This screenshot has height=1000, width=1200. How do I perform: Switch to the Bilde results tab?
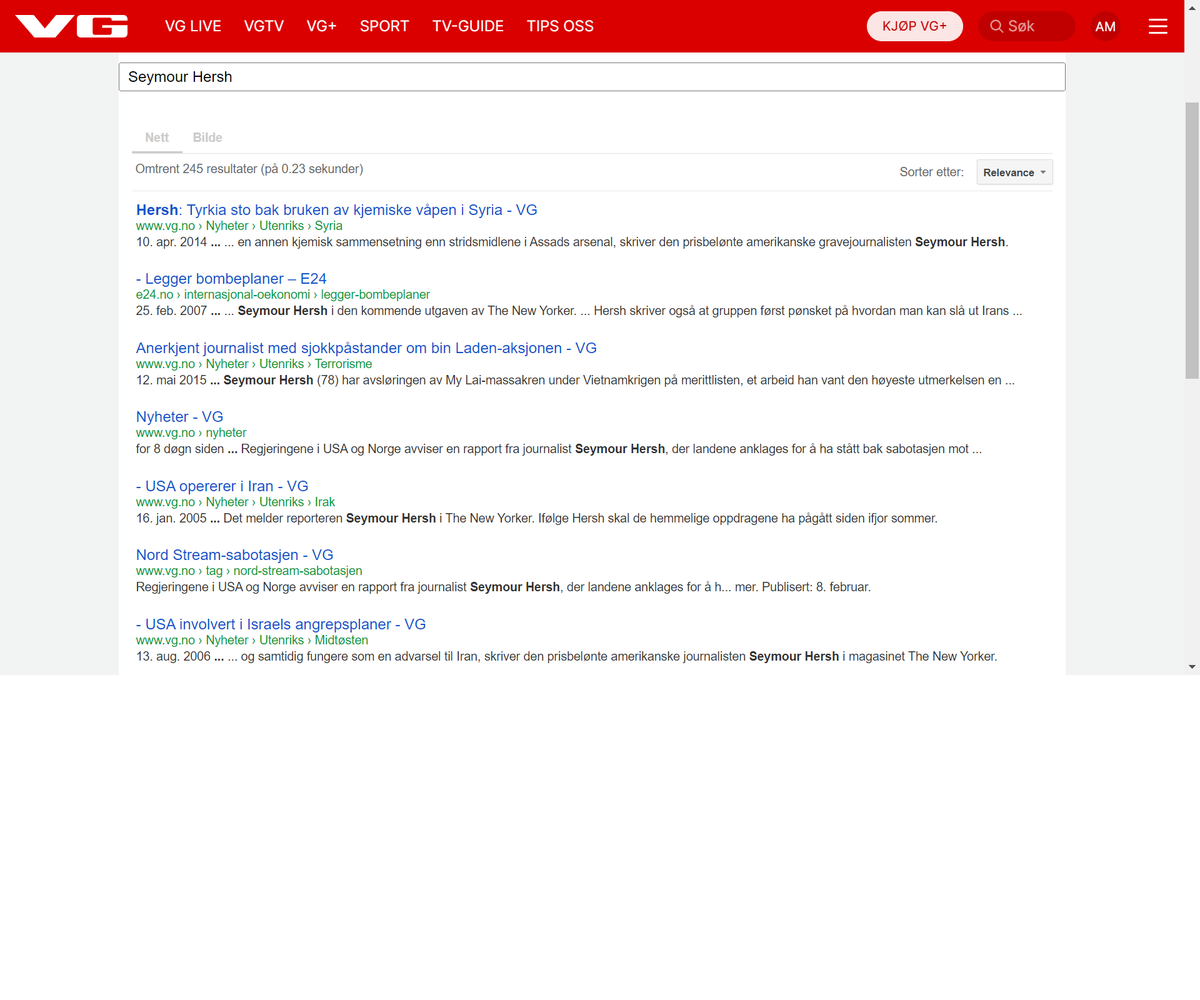coord(208,138)
